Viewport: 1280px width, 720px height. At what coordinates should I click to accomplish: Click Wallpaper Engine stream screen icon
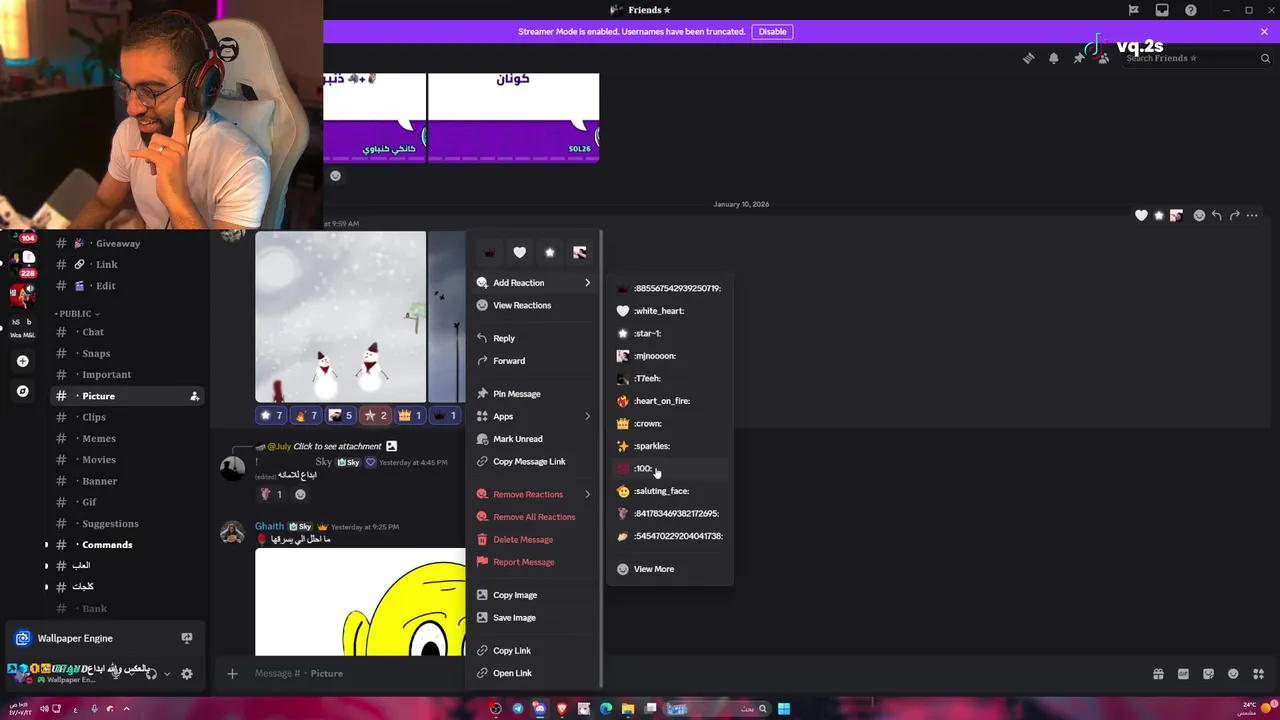coord(186,638)
